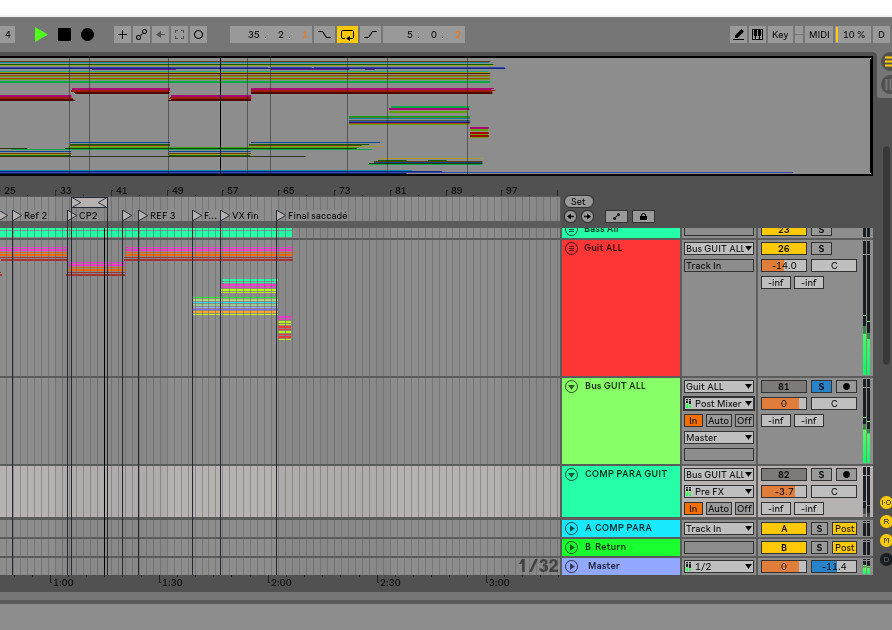This screenshot has width=892, height=630.
Task: Open Key Map Mode
Action: tap(779, 35)
